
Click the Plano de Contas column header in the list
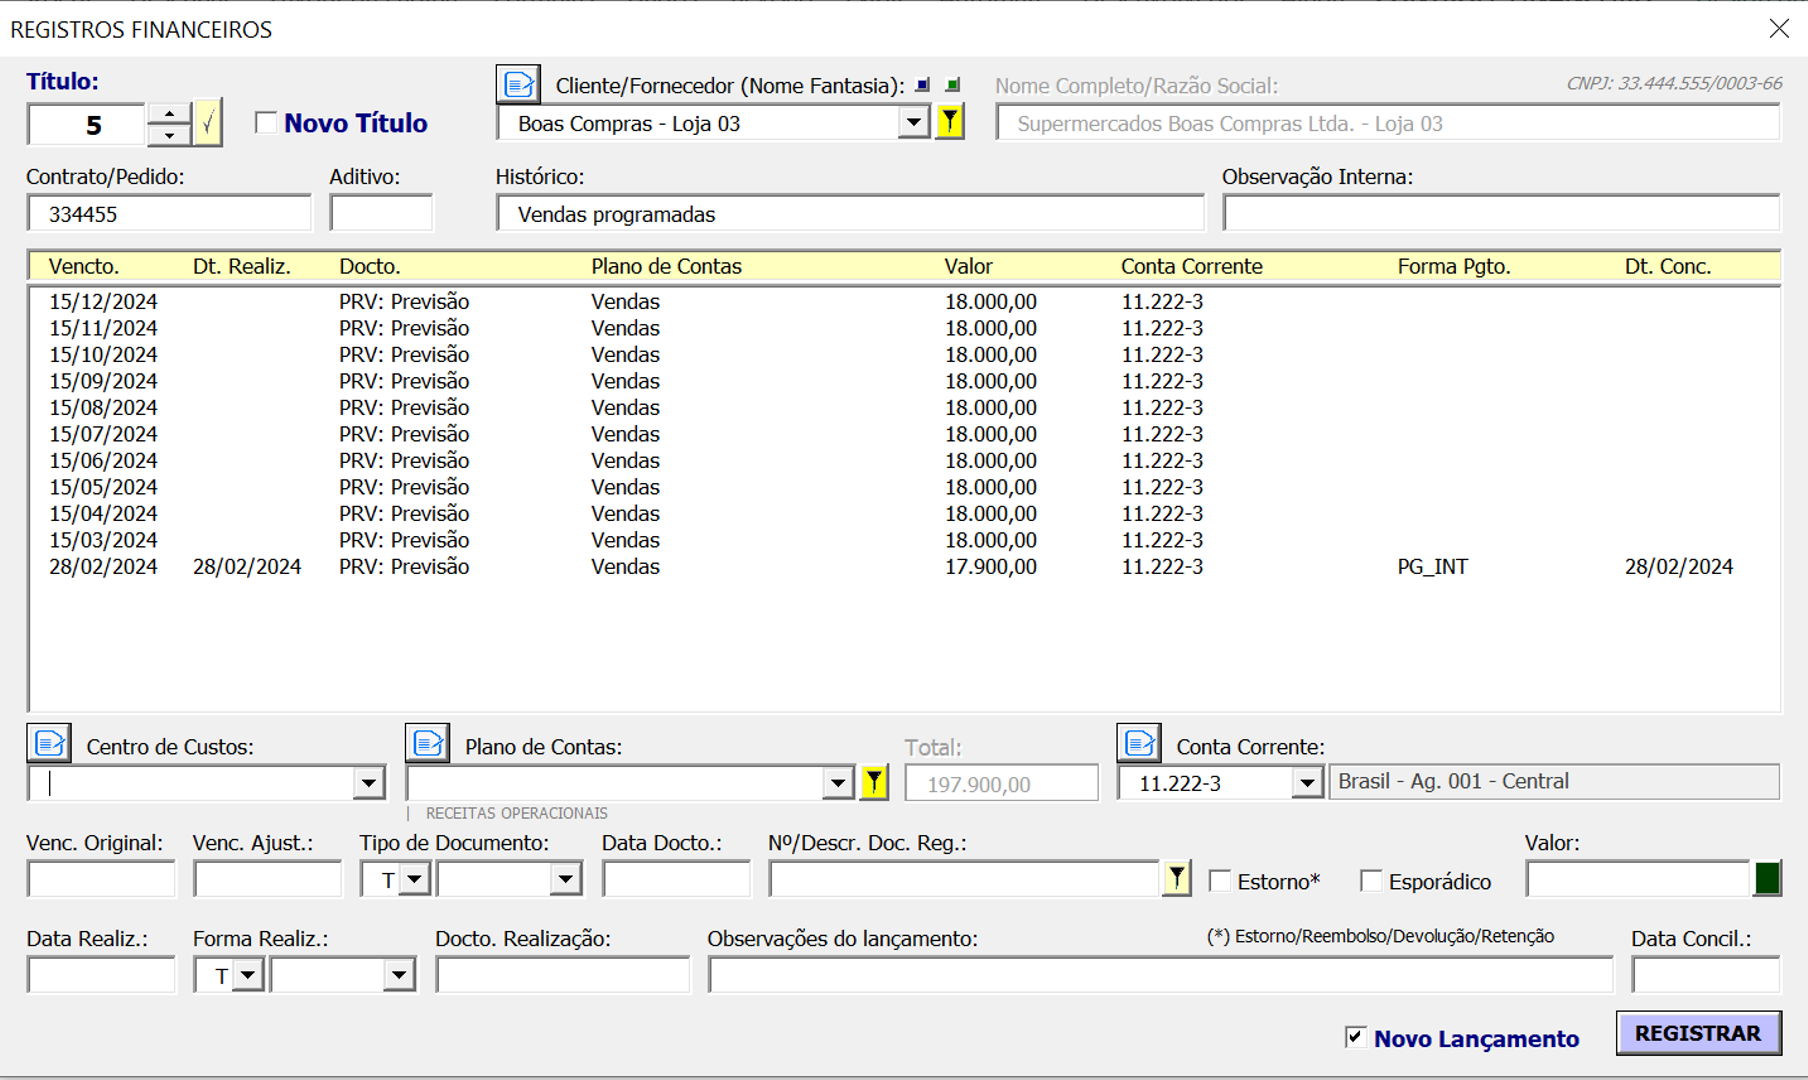pos(666,266)
